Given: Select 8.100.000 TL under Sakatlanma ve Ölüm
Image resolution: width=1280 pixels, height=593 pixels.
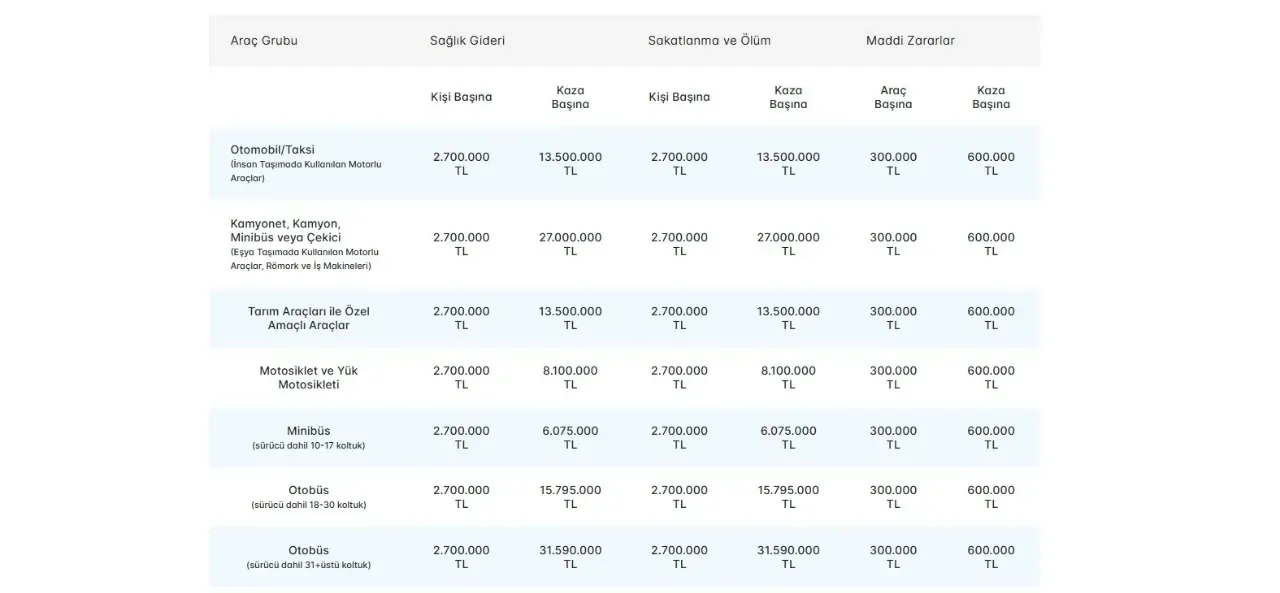Looking at the screenshot, I should tap(788, 377).
